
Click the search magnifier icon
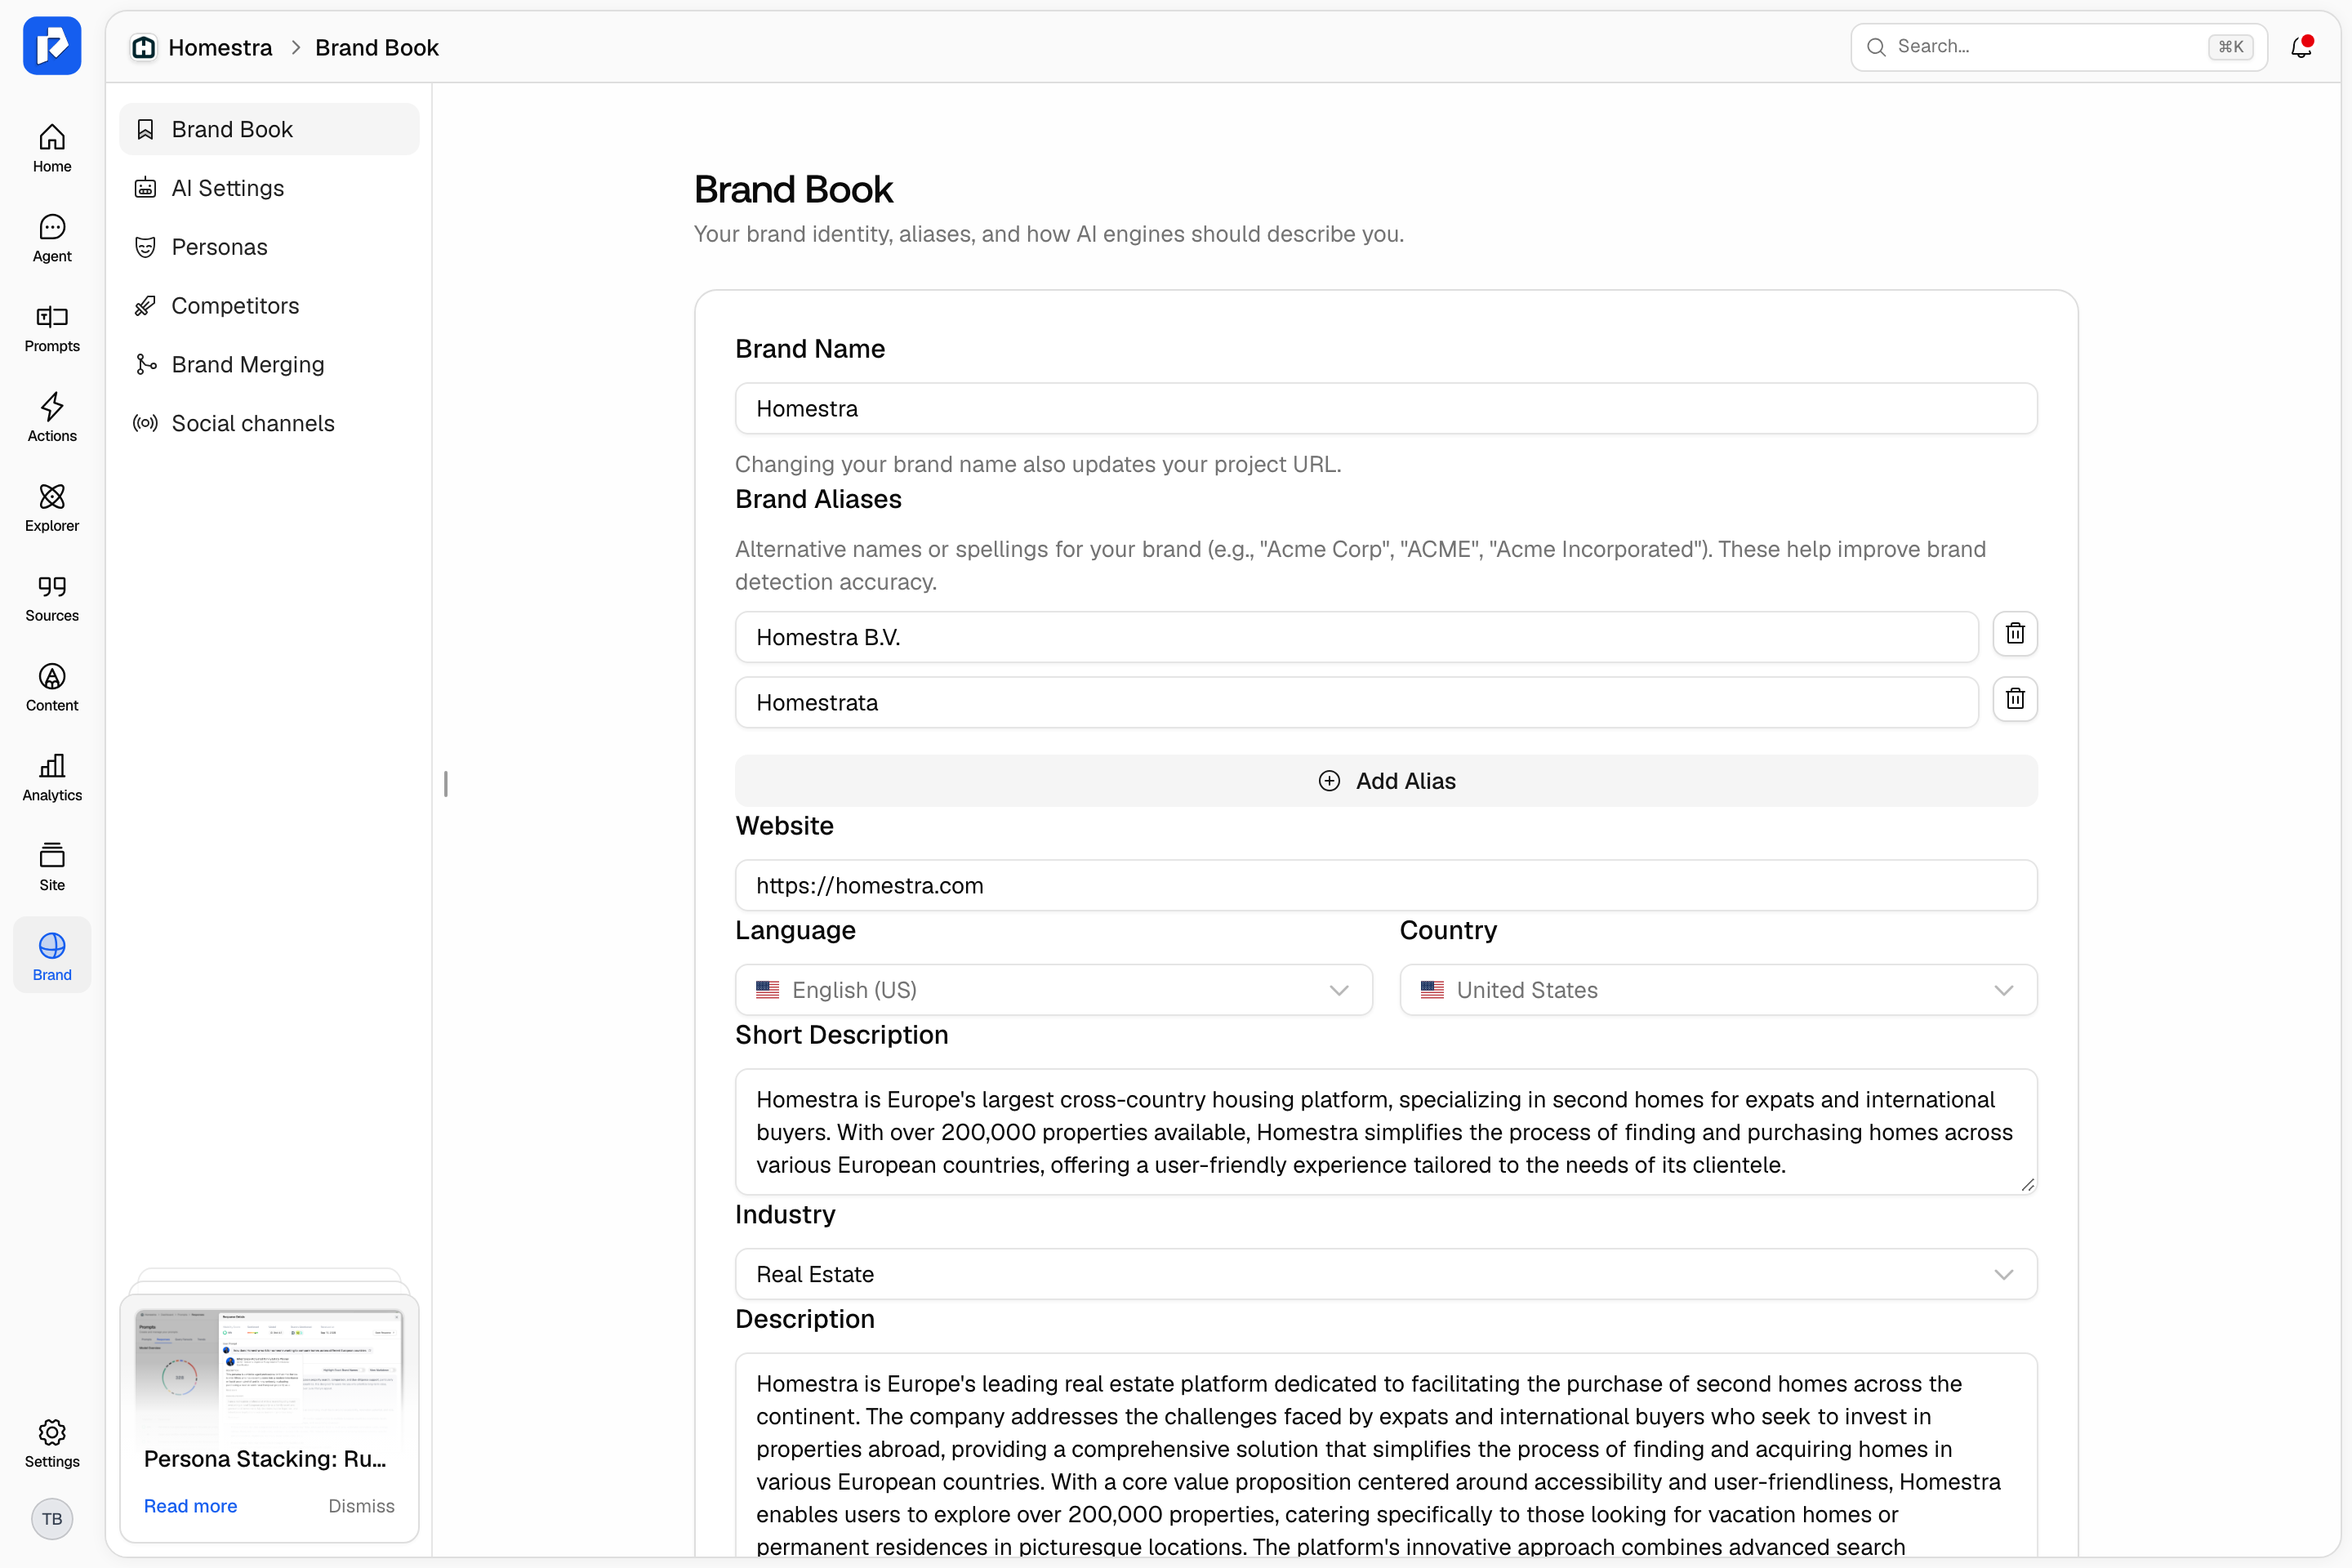tap(1876, 47)
